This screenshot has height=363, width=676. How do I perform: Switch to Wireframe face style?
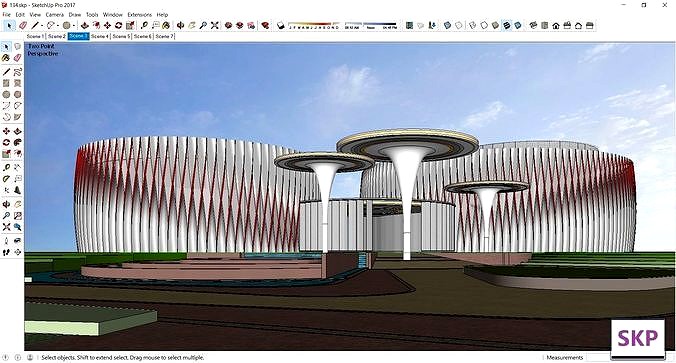coord(473,25)
